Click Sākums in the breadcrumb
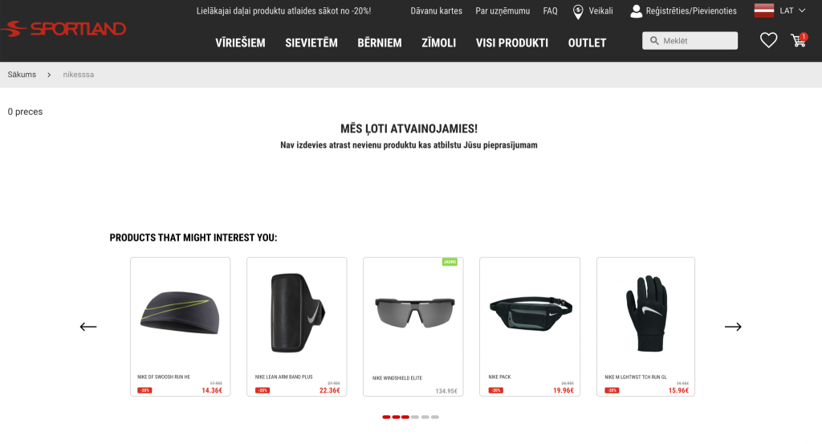The image size is (822, 444). click(21, 74)
